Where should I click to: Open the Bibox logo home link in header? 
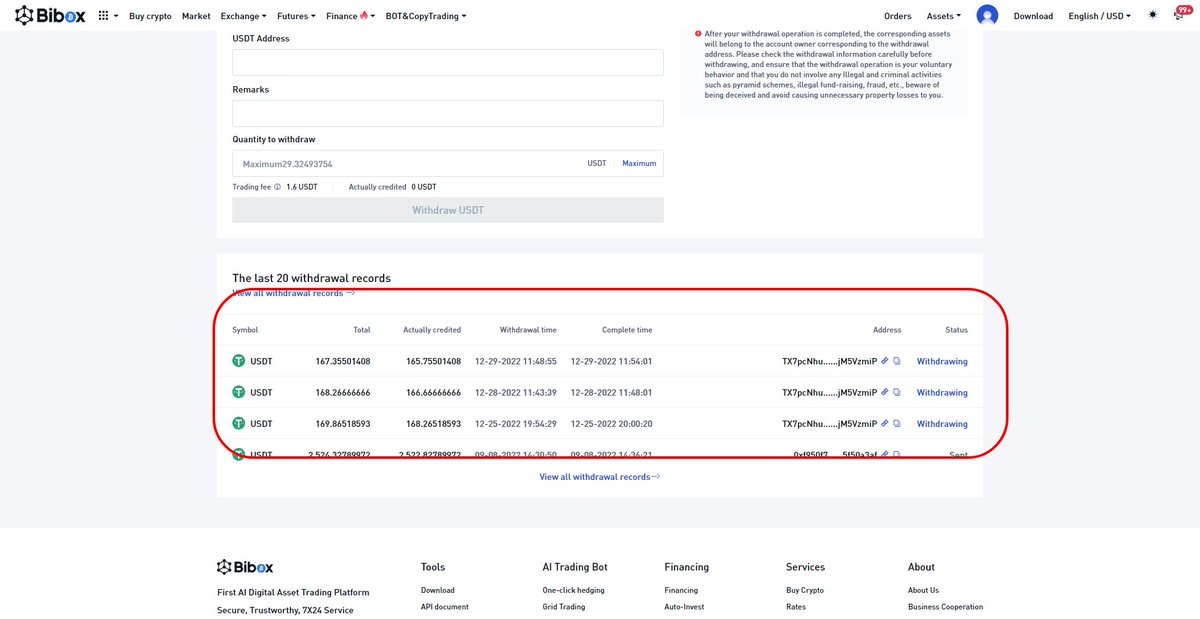[52, 16]
